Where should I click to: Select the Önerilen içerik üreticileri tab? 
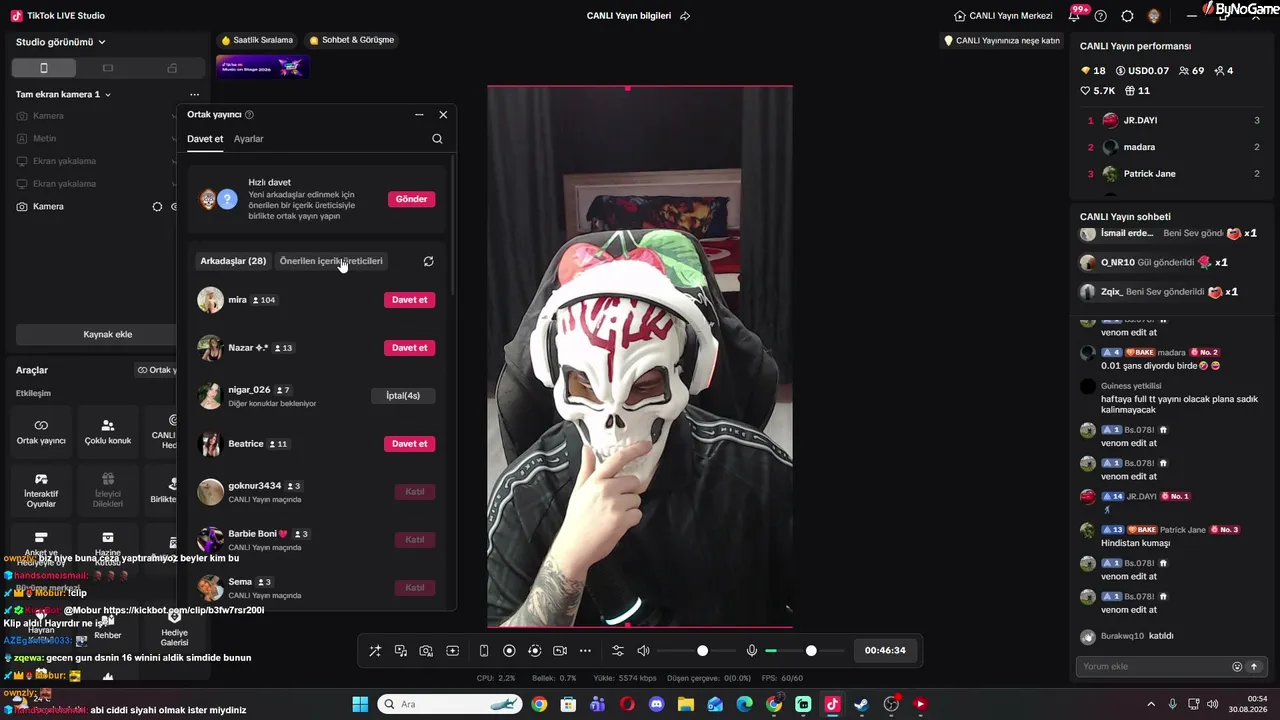tap(331, 261)
